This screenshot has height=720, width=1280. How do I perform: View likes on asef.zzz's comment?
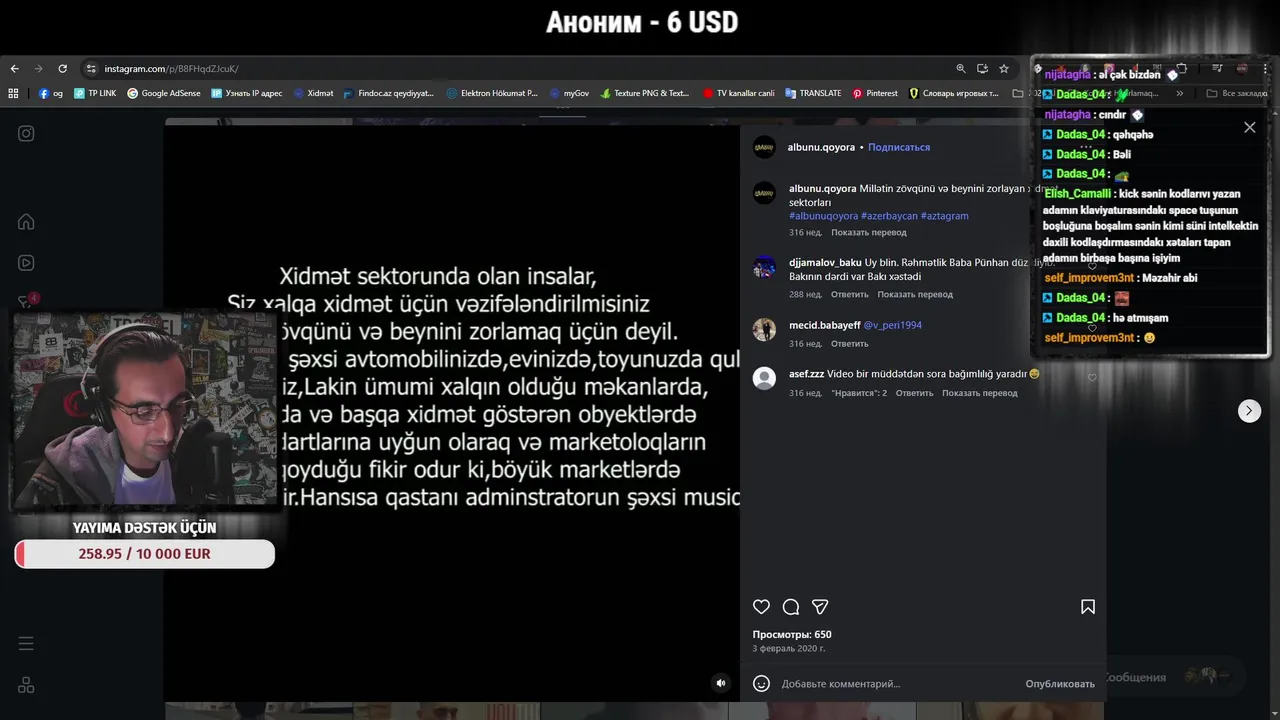pyautogui.click(x=859, y=393)
